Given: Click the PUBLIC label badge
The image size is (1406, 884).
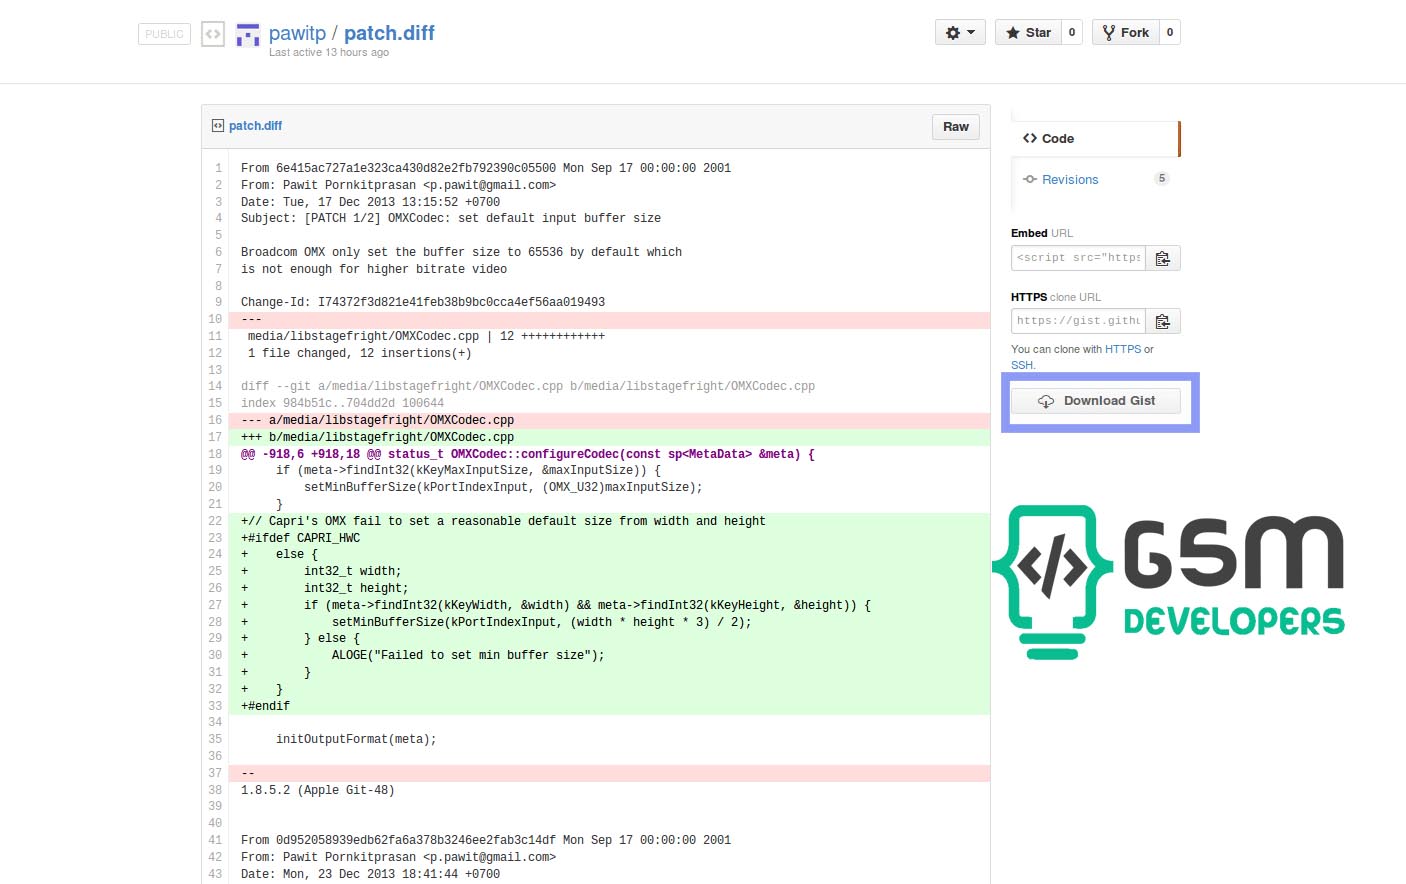Looking at the screenshot, I should click(x=164, y=34).
